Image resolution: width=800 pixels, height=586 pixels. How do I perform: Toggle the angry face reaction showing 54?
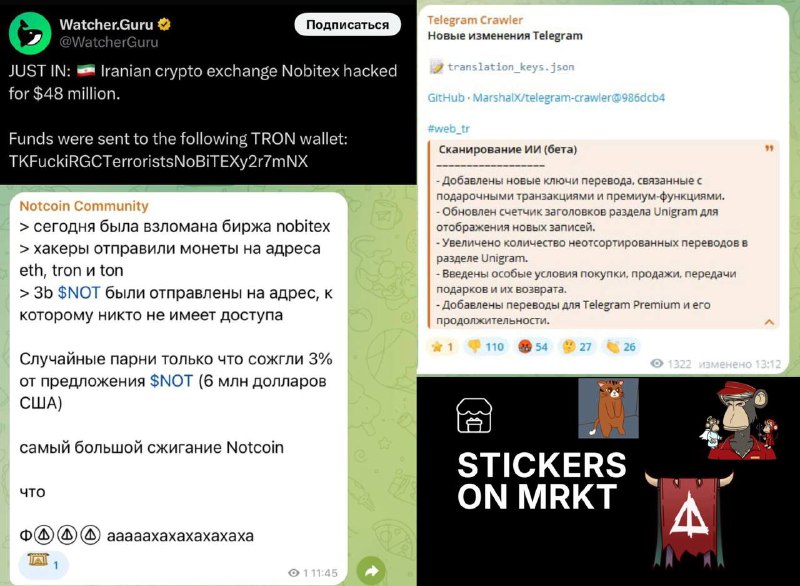coord(533,347)
